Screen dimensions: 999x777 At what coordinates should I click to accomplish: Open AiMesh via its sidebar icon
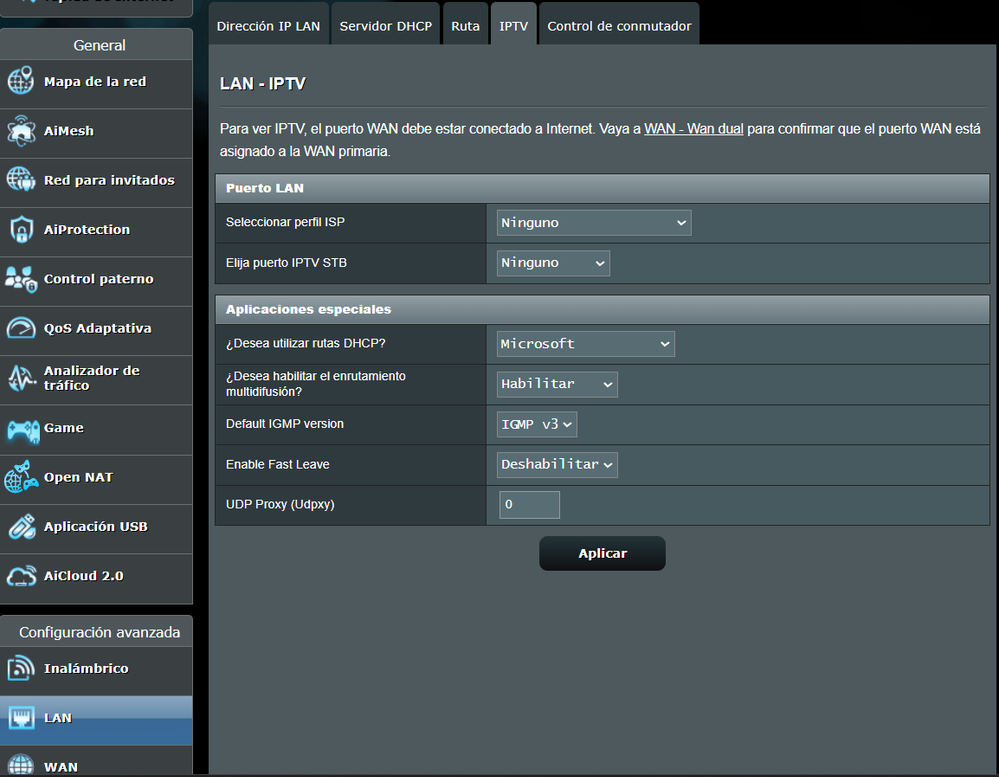click(x=21, y=131)
